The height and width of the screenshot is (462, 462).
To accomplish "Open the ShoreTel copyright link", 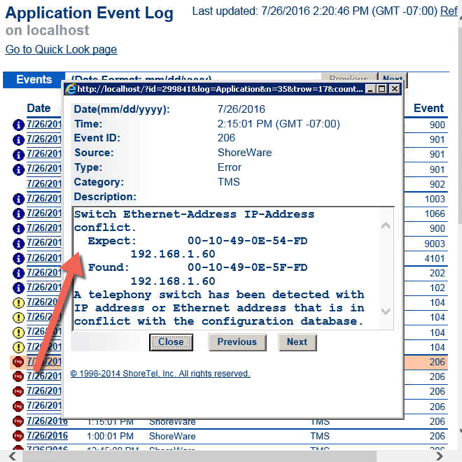I will click(160, 373).
